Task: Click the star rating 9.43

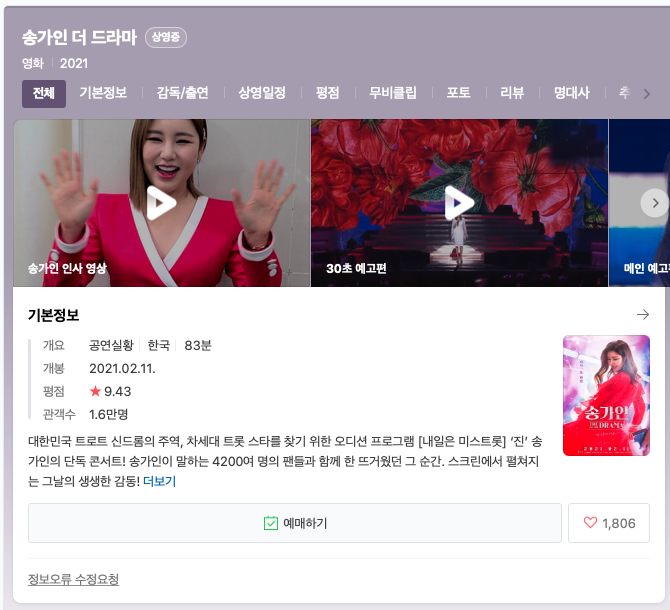Action: tap(110, 391)
